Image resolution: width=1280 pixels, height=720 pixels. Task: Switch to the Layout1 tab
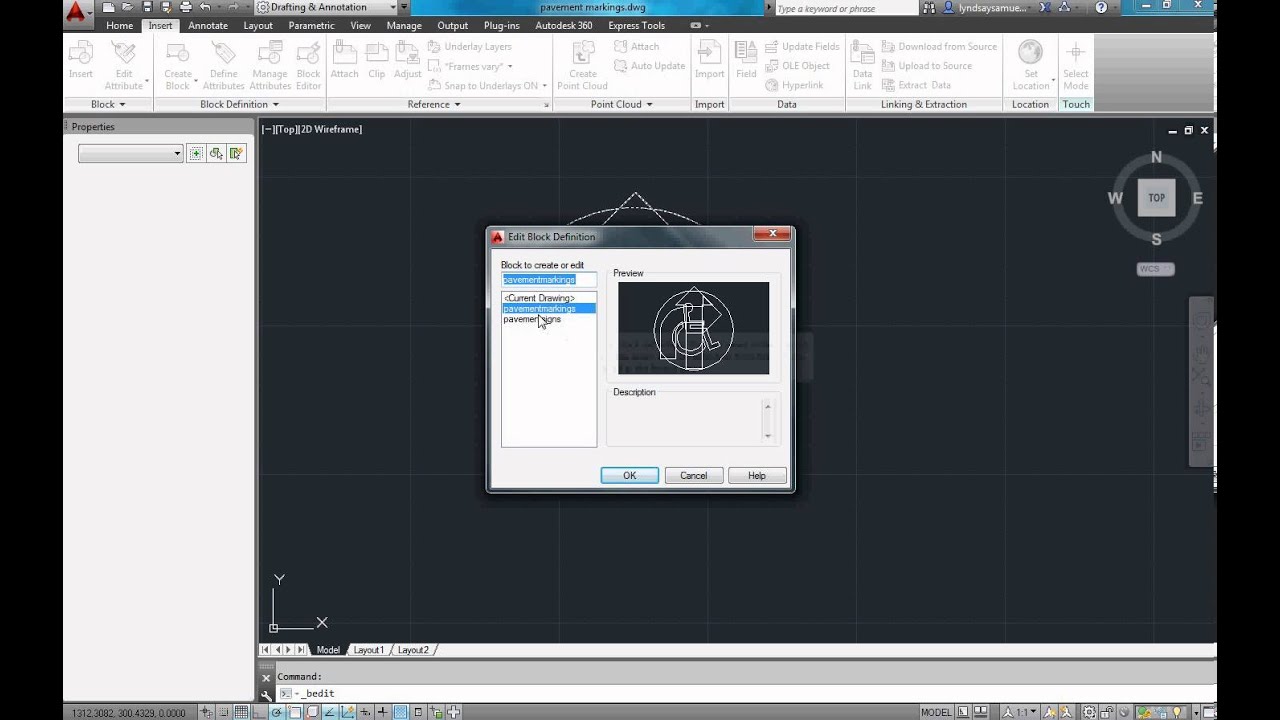[368, 650]
